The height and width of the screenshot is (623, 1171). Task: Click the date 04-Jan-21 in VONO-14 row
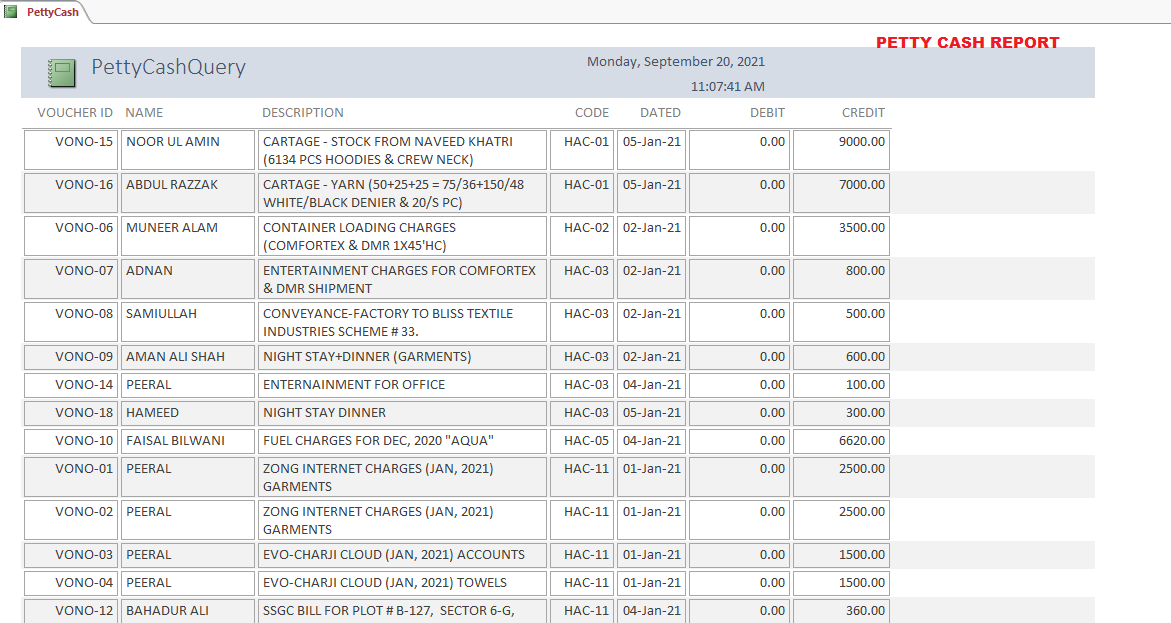pyautogui.click(x=651, y=385)
